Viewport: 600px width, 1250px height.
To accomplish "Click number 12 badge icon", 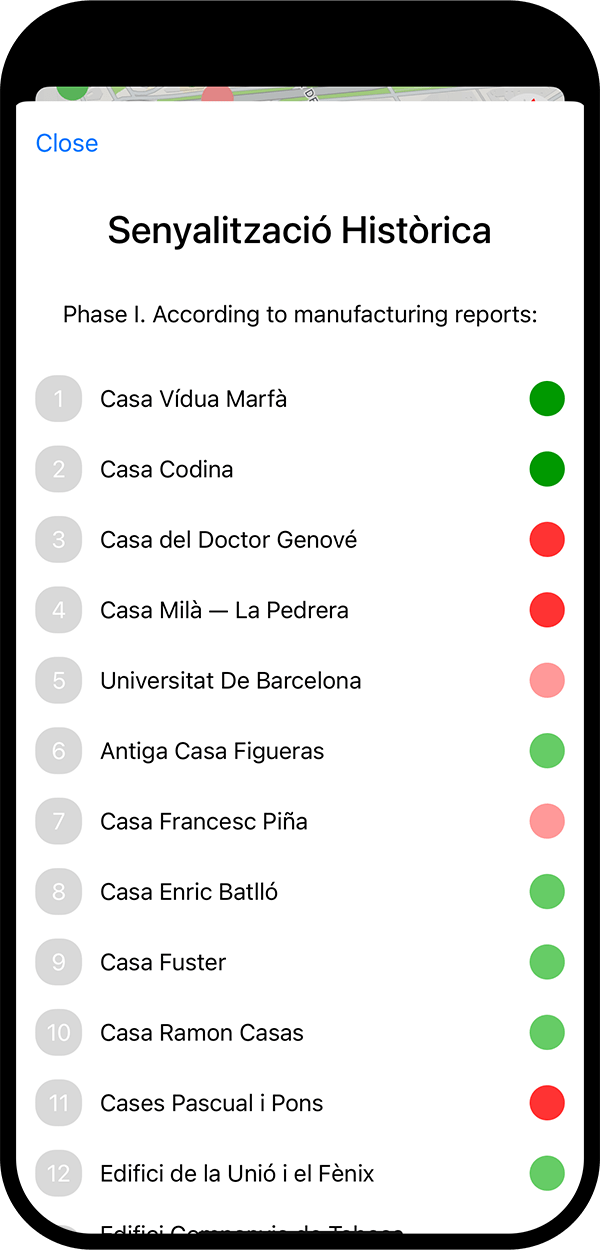I will (59, 1173).
